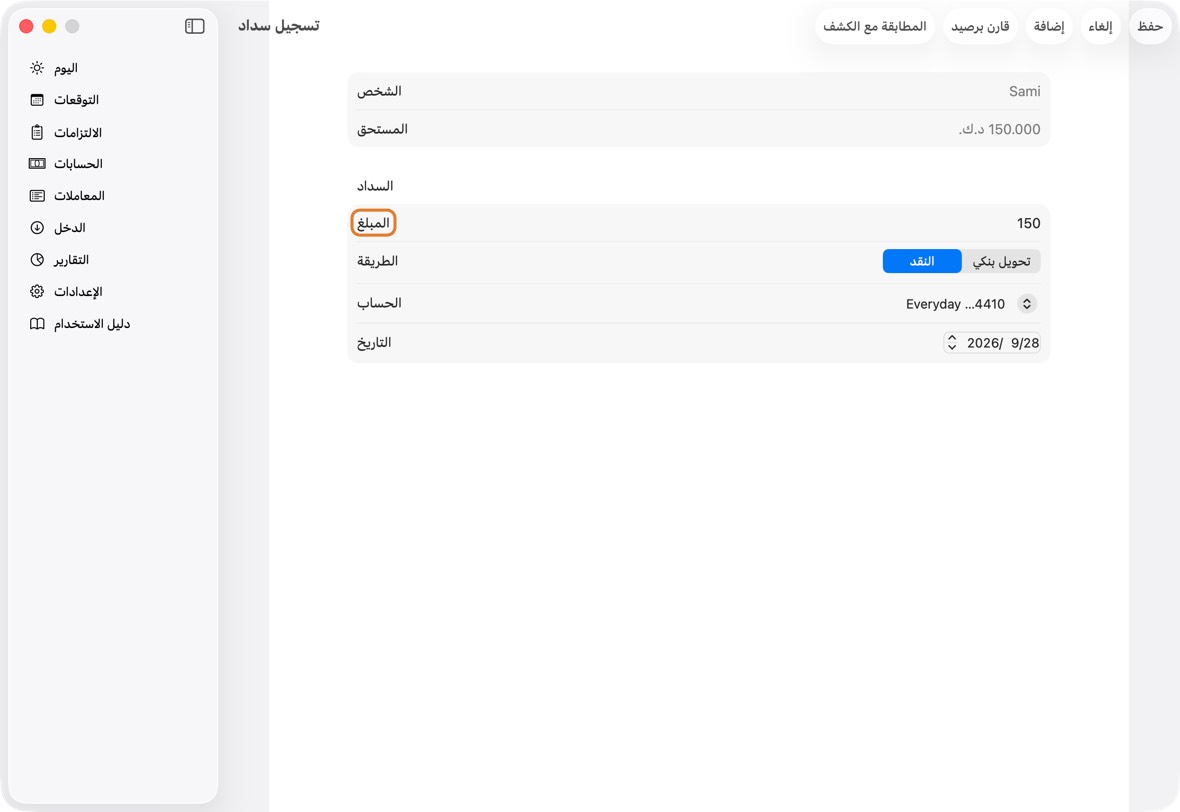Click the المبلغ field containing 150
This screenshot has height=812, width=1180.
(x=698, y=223)
